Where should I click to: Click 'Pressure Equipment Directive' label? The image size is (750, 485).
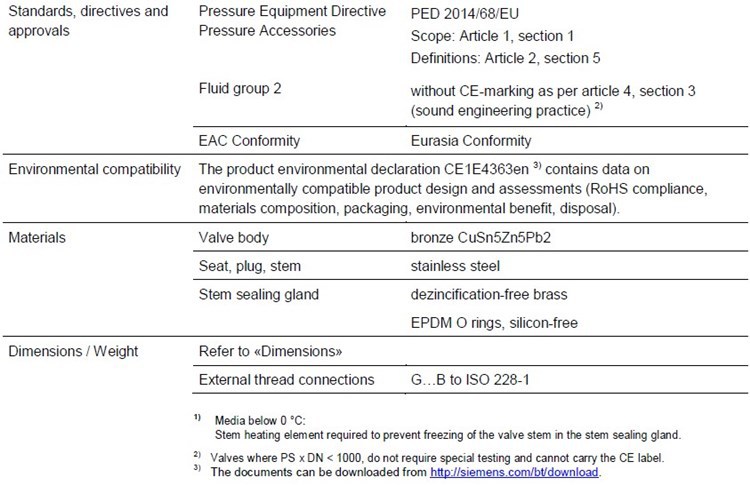coord(292,11)
